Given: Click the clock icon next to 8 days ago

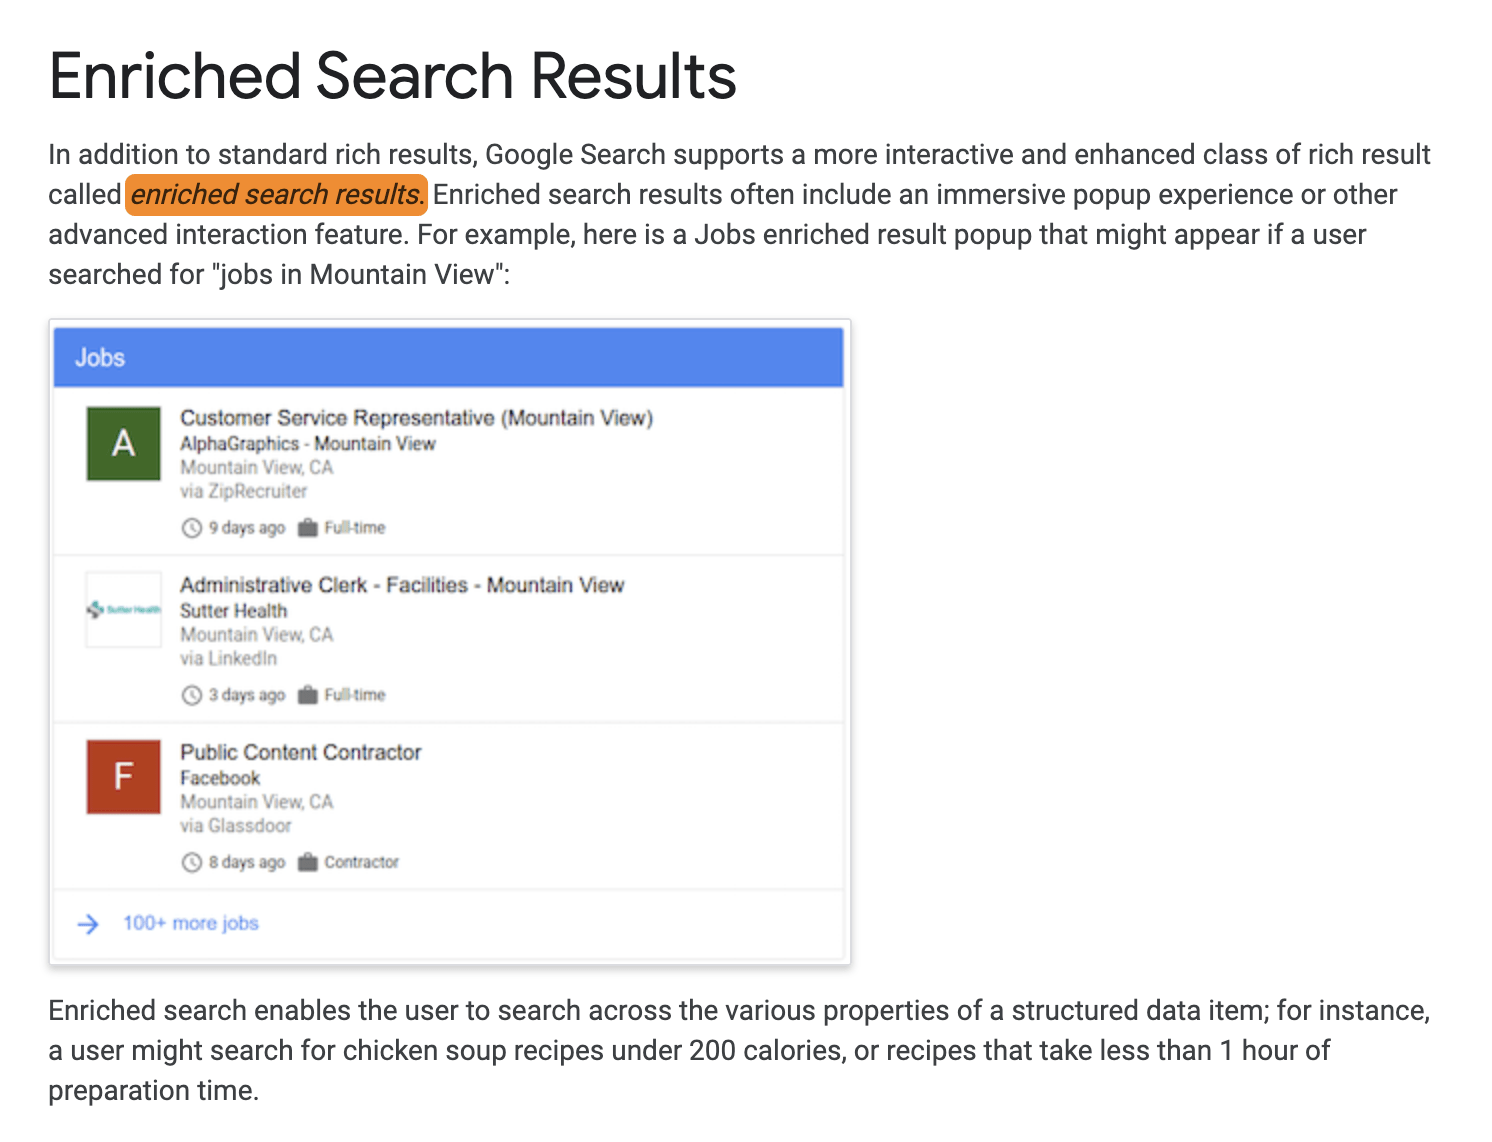Looking at the screenshot, I should coord(191,862).
